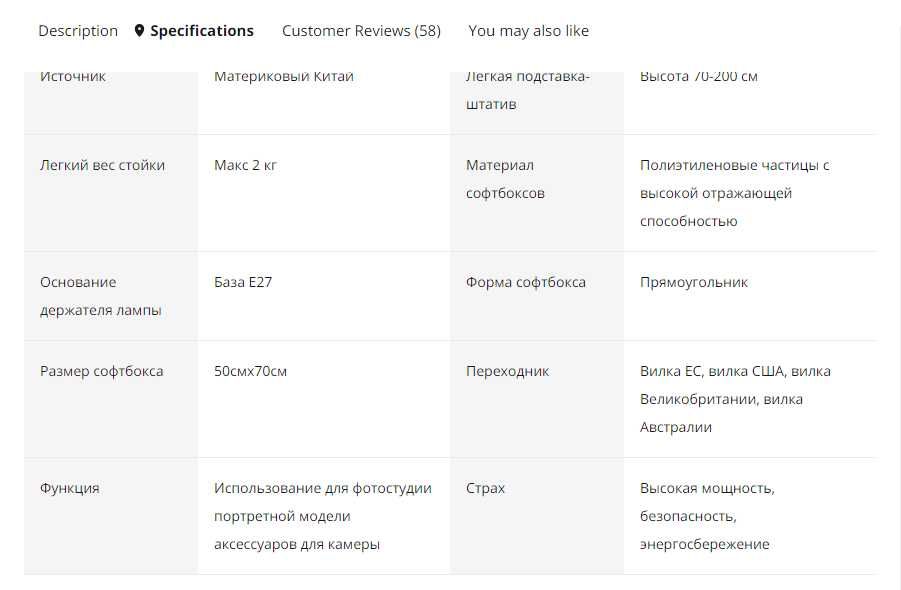
Task: Click the База E27 value
Action: click(x=243, y=282)
